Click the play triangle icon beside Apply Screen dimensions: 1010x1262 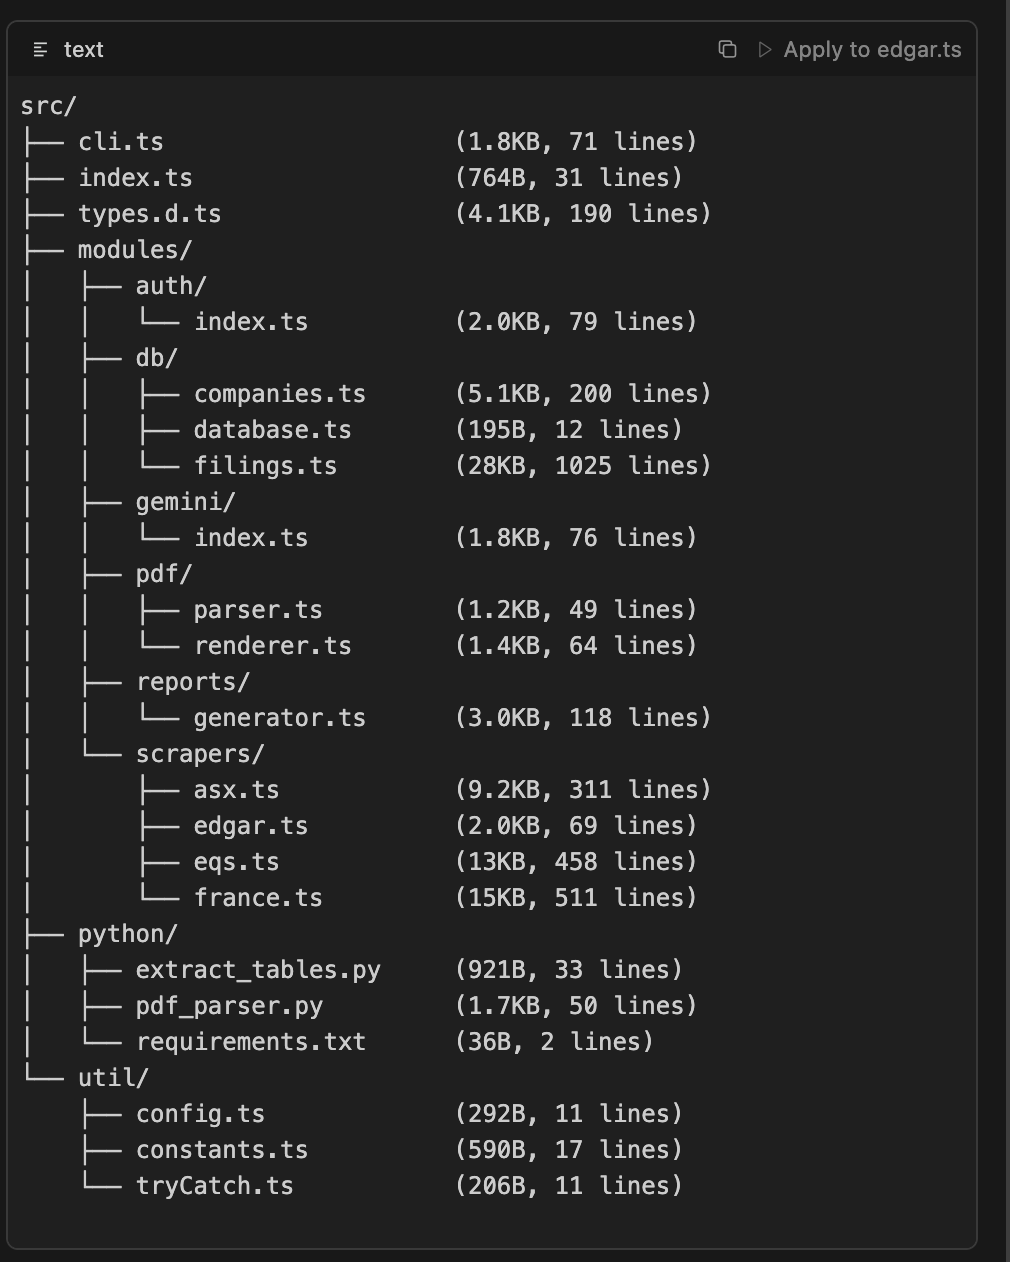coord(765,49)
